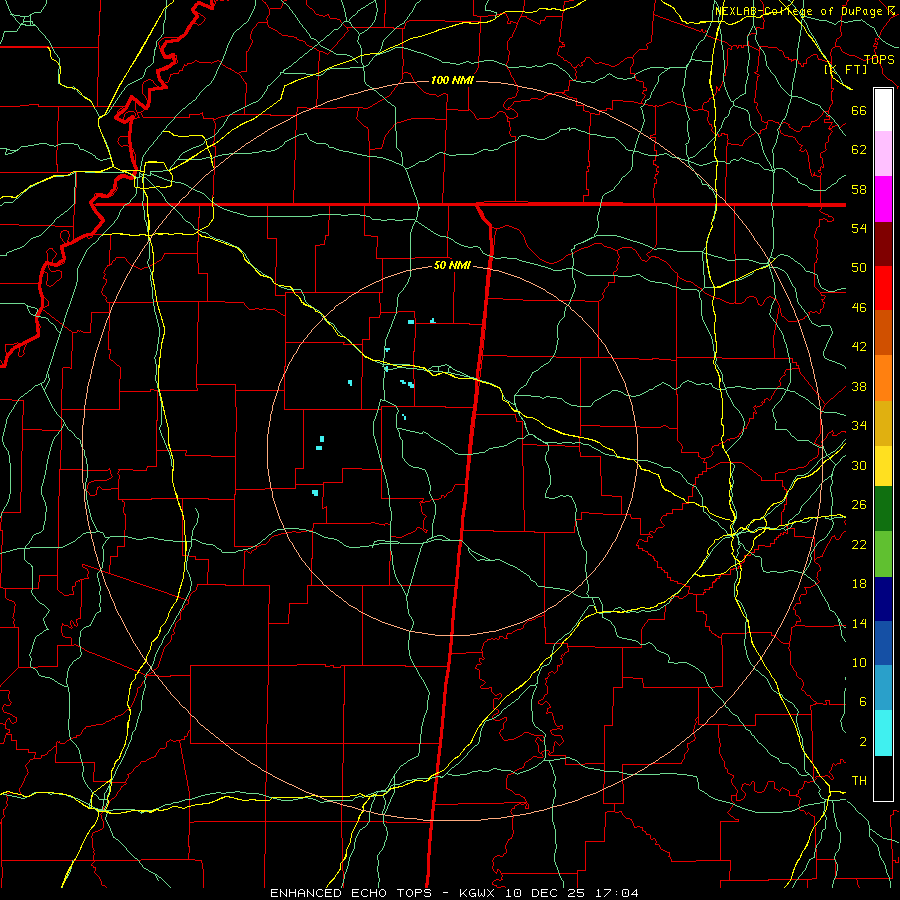Click the "KGWX" radar station identifier
The image size is (900, 900).
click(479, 893)
